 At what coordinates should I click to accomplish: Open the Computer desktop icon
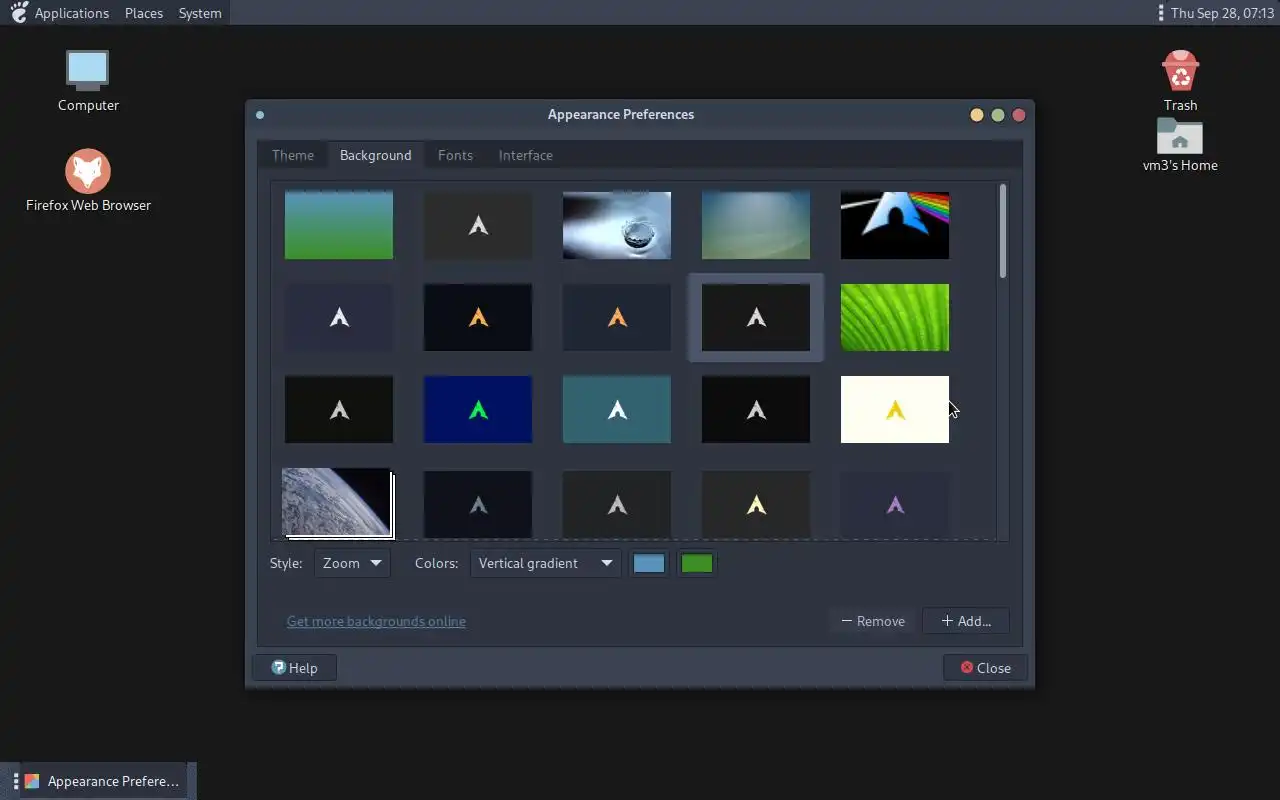[x=88, y=80]
